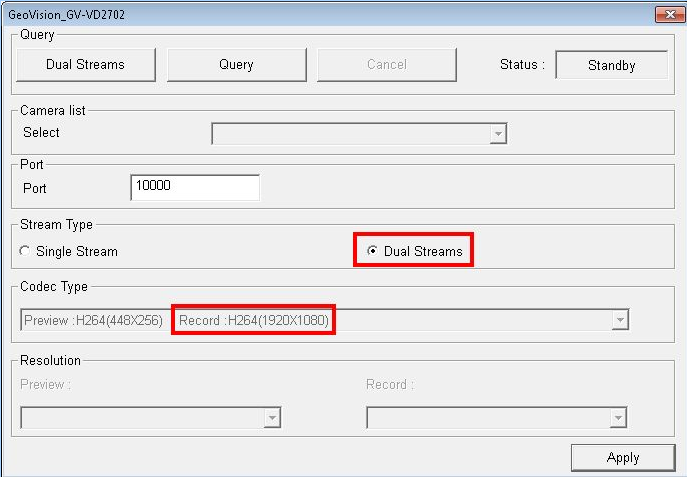Image resolution: width=687 pixels, height=477 pixels.
Task: Click the disabled Cancel button
Action: coord(387,65)
